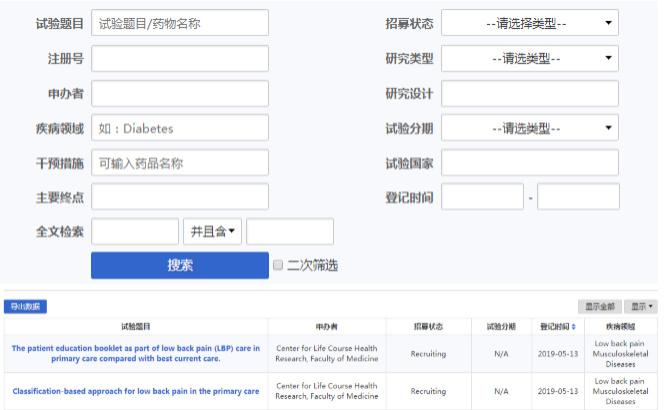Focus the 干预措施 drug name field
Image resolution: width=664 pixels, height=410 pixels.
[180, 163]
